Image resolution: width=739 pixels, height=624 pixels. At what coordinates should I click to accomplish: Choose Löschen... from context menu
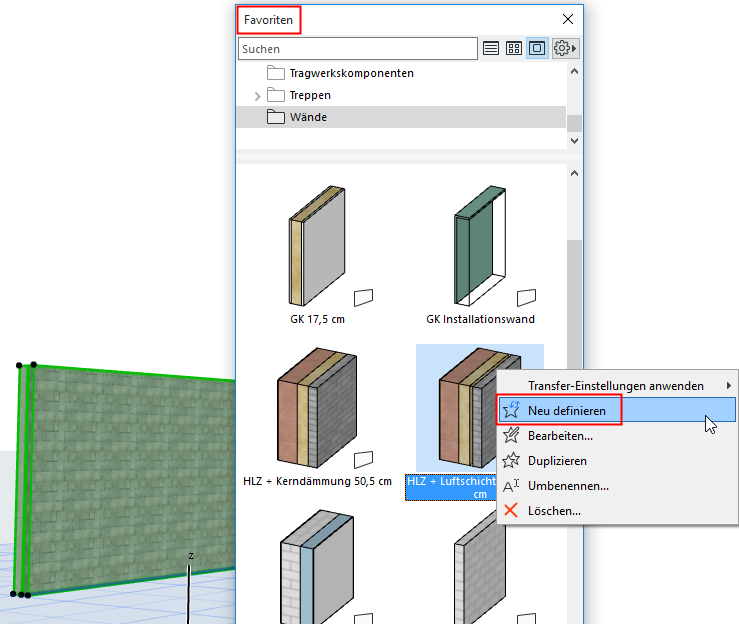[x=618, y=511]
